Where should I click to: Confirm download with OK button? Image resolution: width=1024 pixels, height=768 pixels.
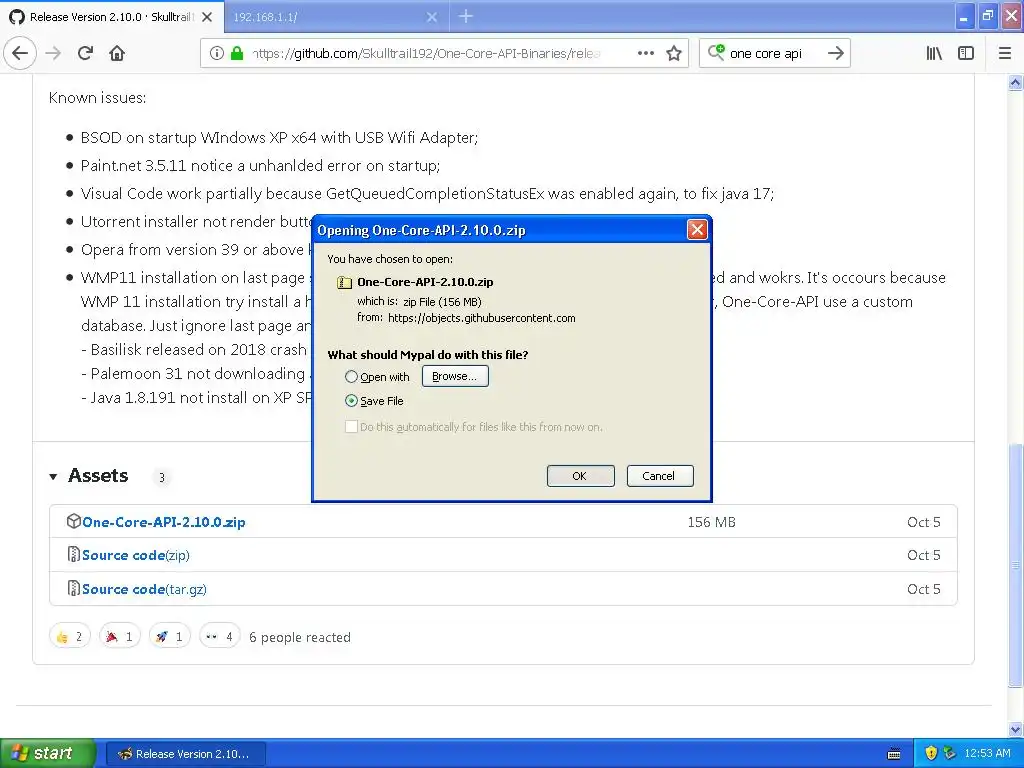pyautogui.click(x=580, y=476)
